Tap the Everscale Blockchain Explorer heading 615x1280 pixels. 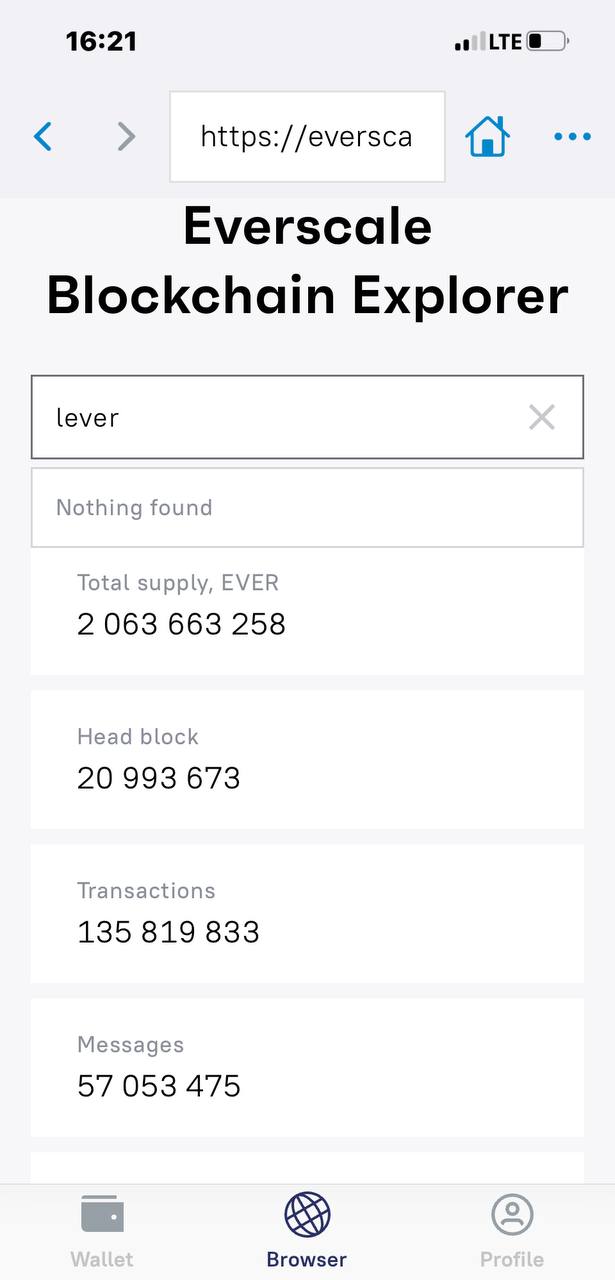pos(307,262)
